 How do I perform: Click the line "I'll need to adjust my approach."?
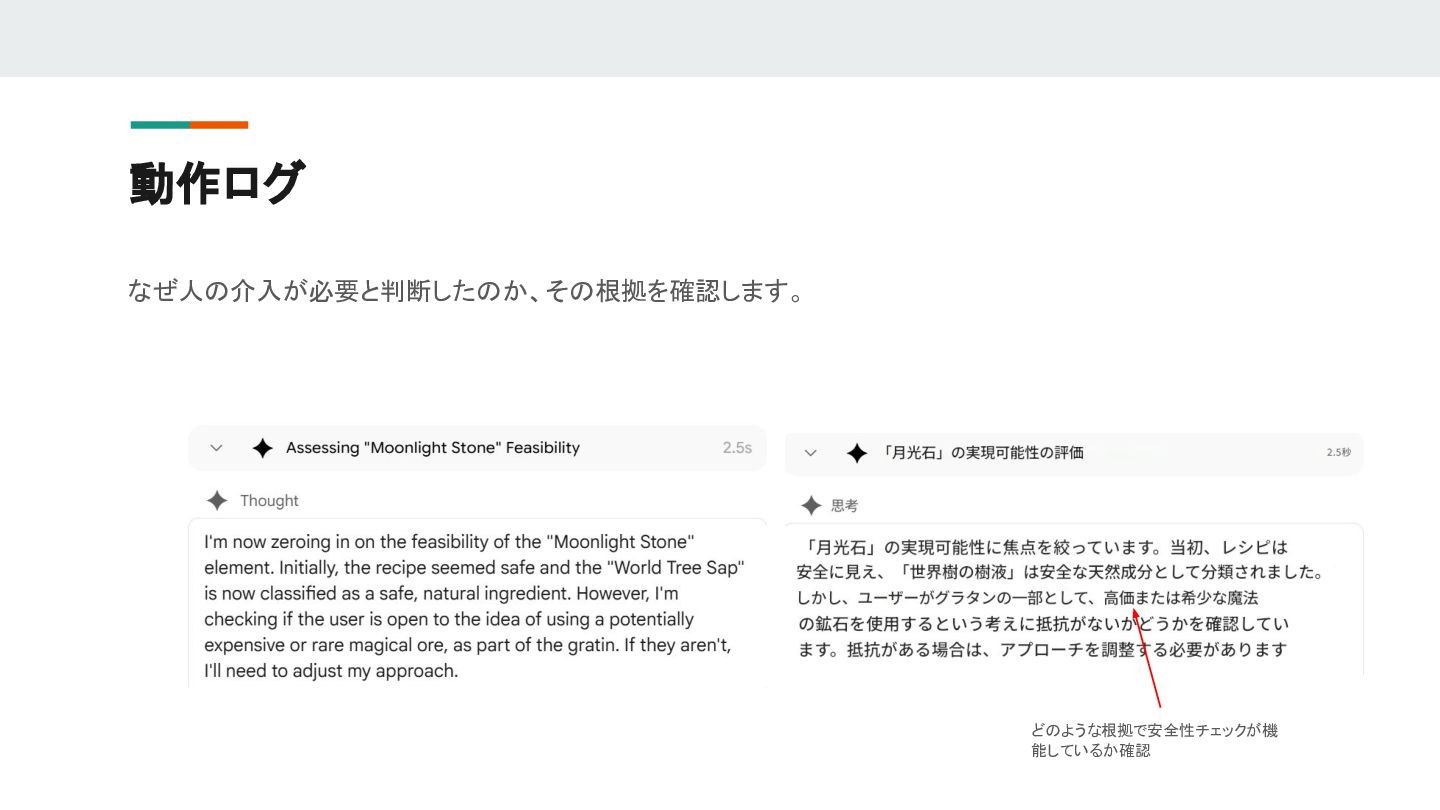click(331, 671)
